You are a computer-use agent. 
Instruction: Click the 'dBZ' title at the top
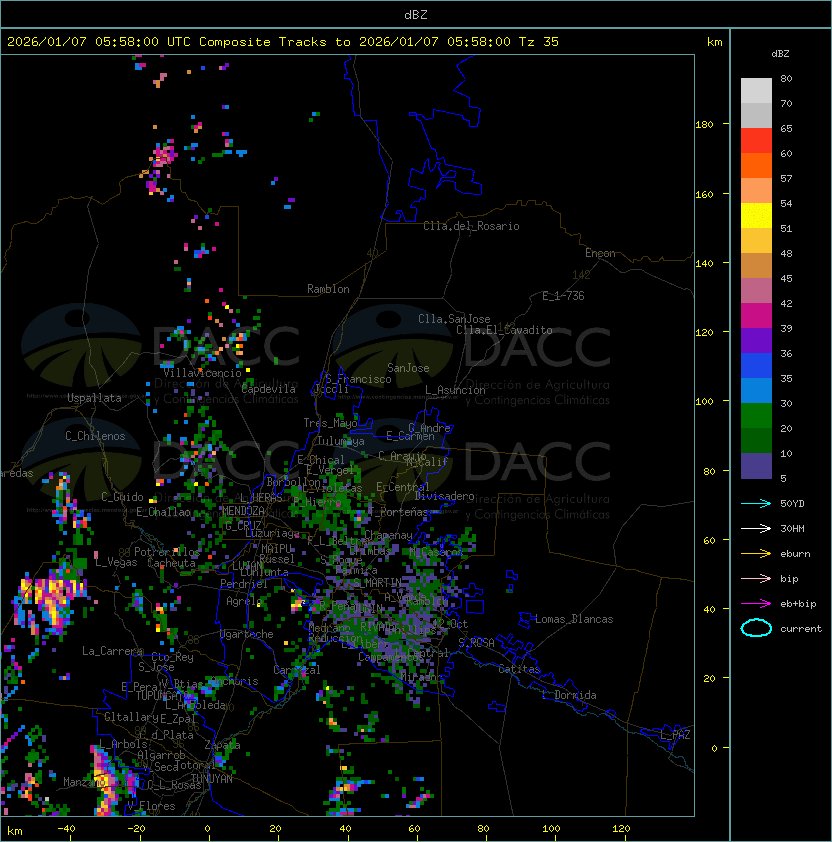(x=416, y=14)
